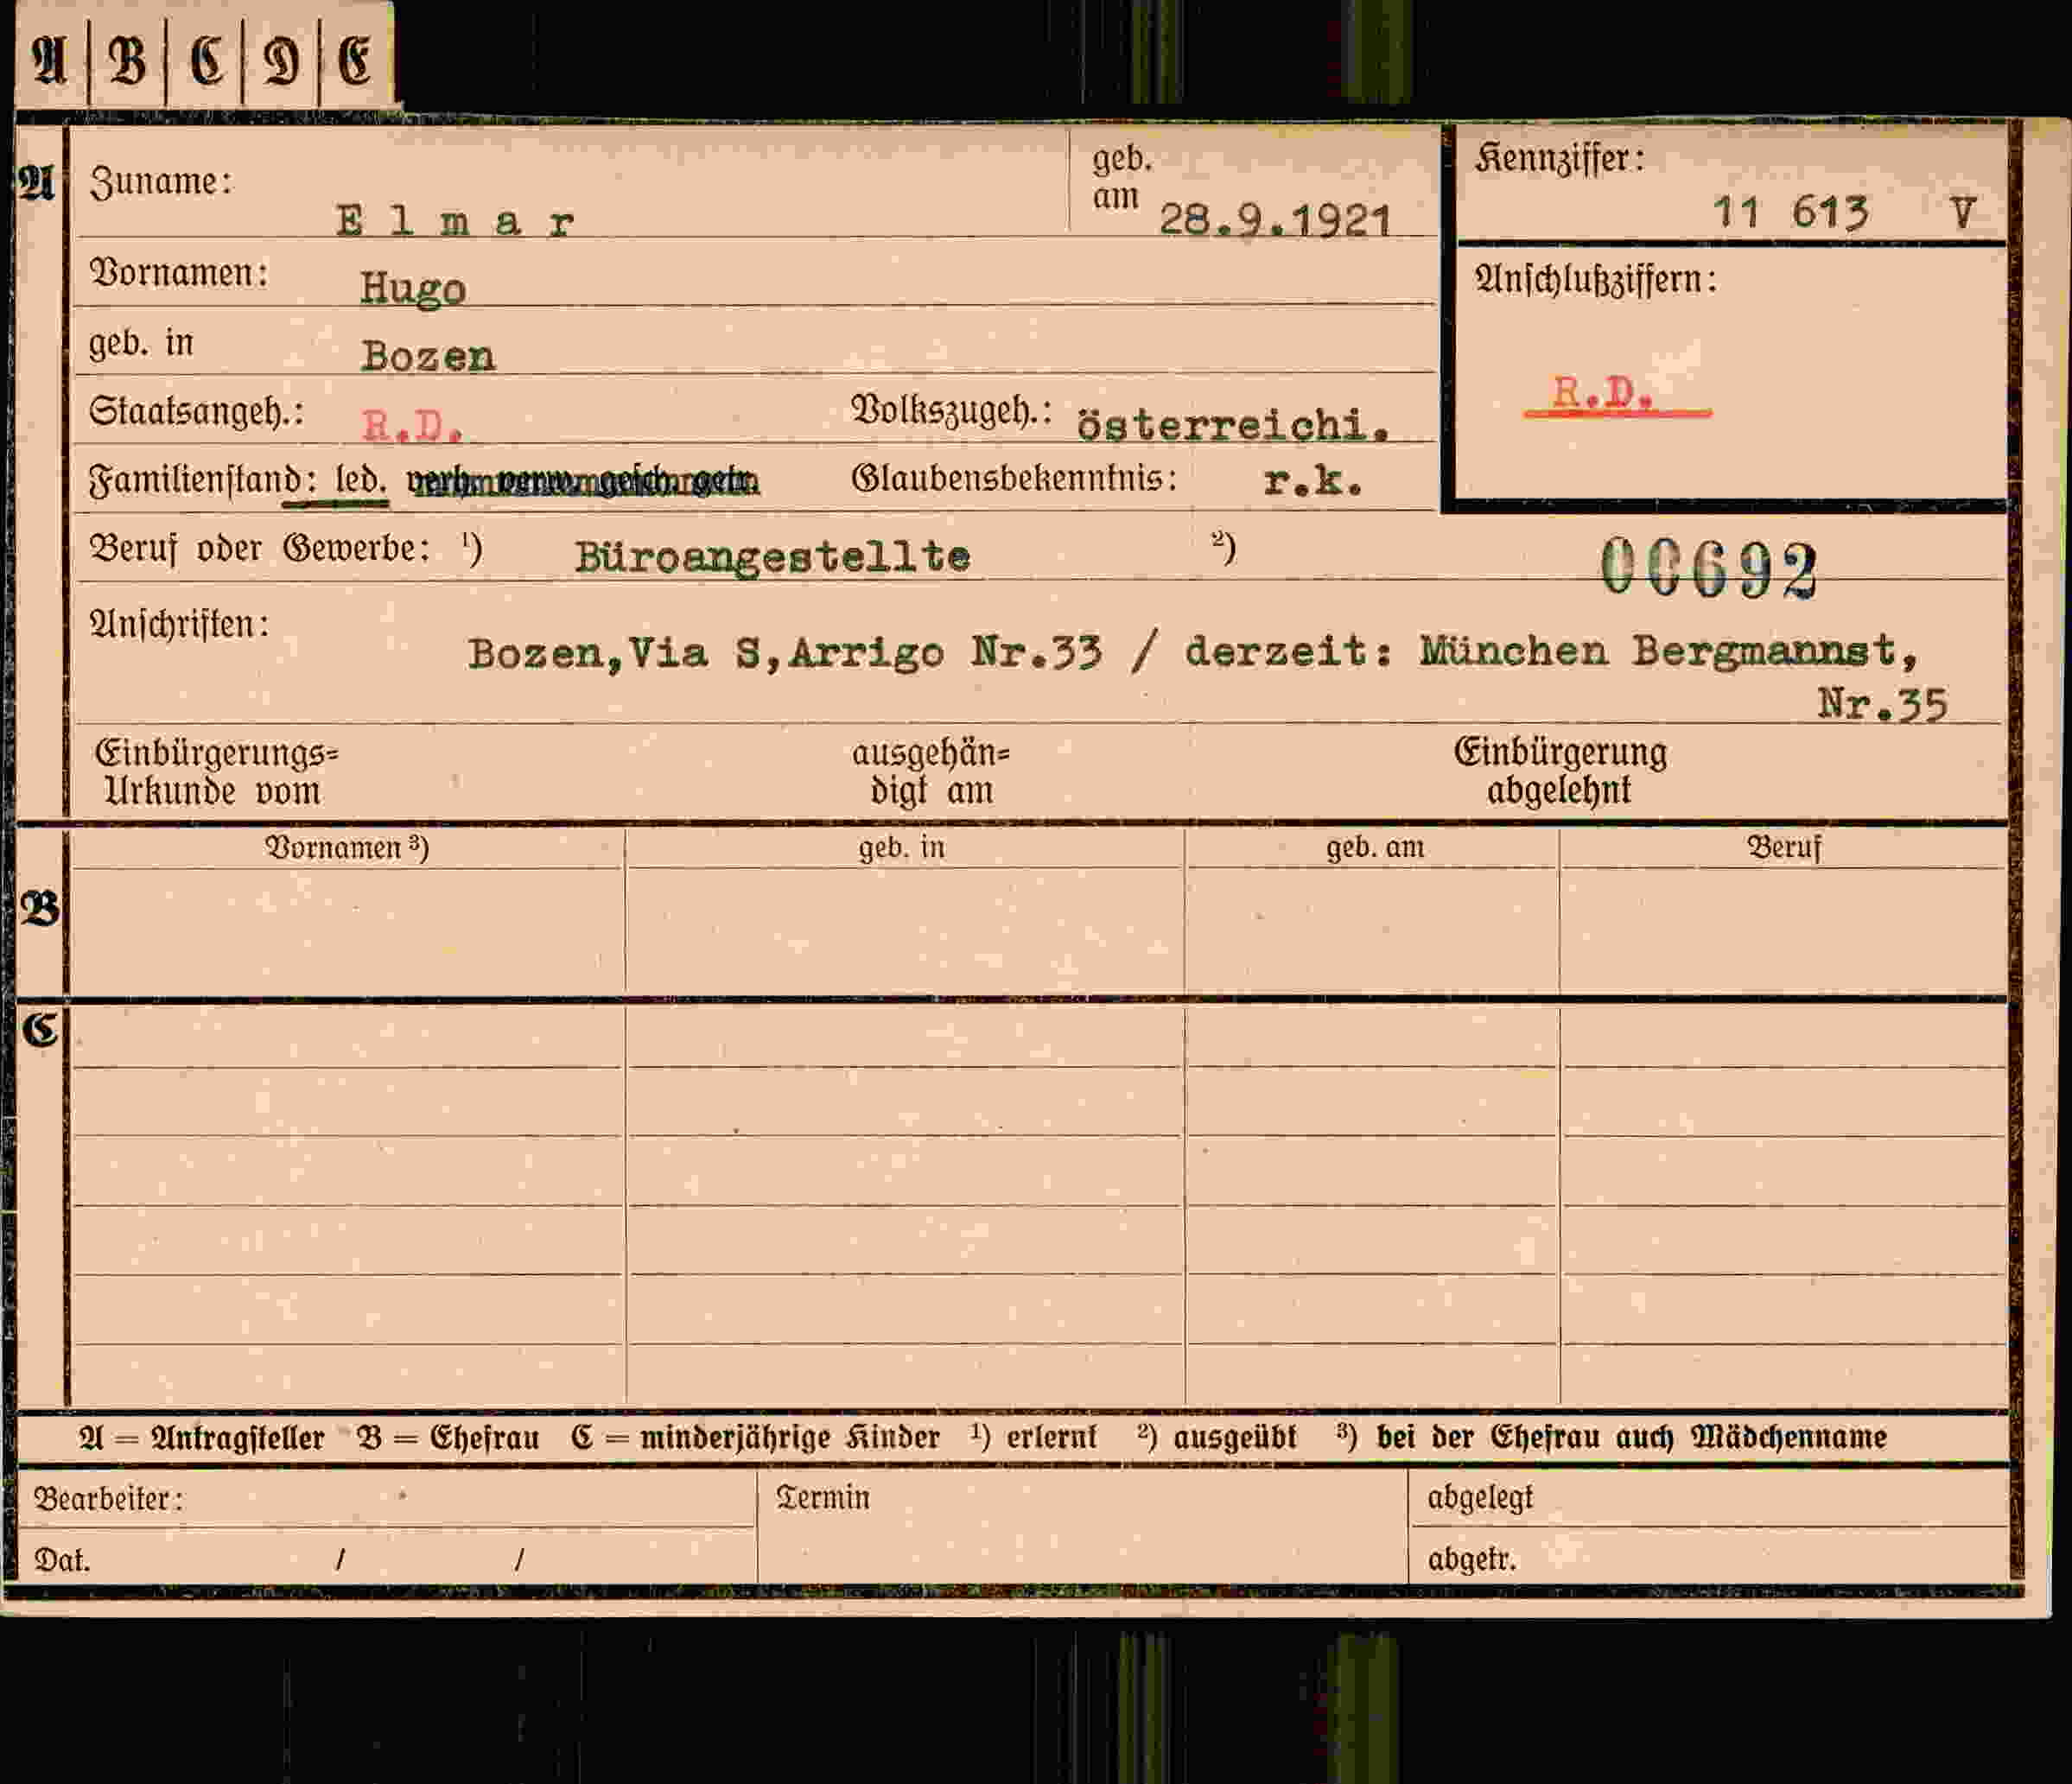Click the birth date '28.9.1921'
The image size is (2072, 1784).
(x=1275, y=220)
